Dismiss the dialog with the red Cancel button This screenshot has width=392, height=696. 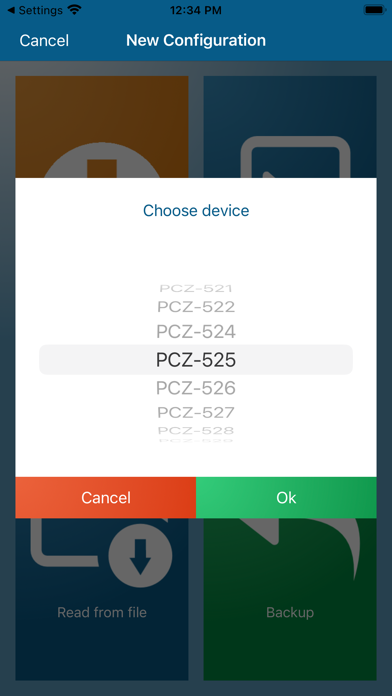coord(106,498)
